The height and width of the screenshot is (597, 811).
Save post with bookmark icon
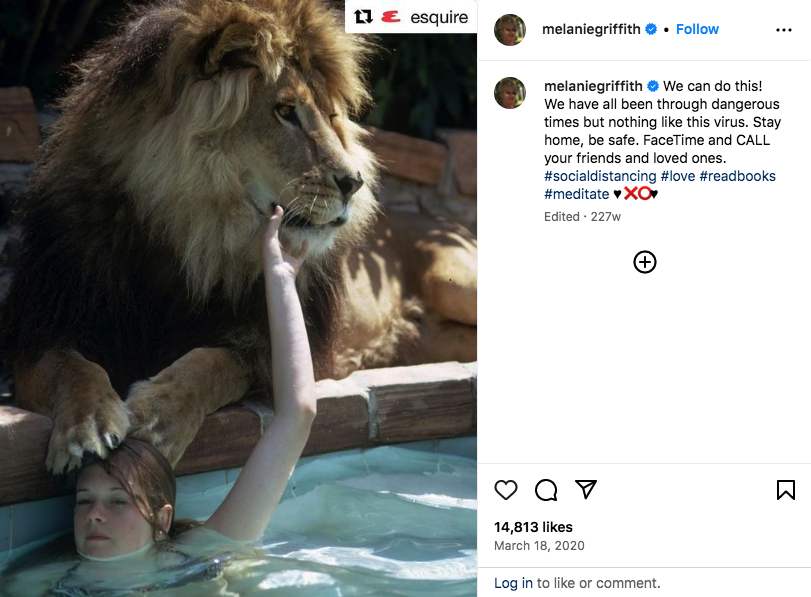pyautogui.click(x=786, y=490)
